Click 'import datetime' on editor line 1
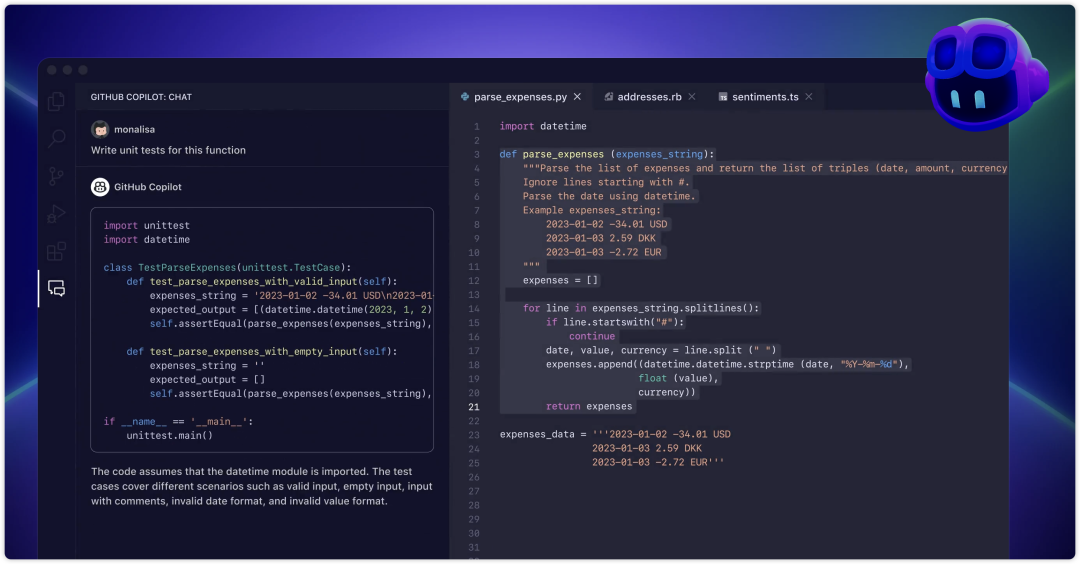 tap(543, 126)
